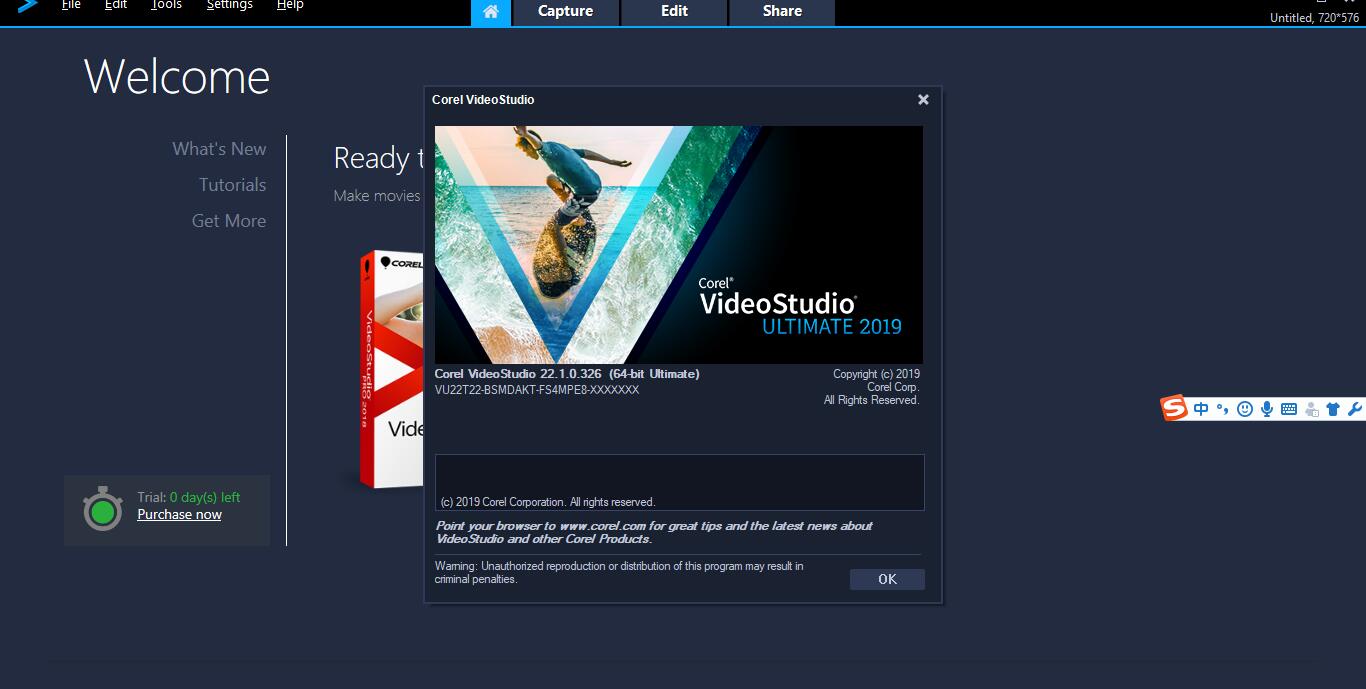
Task: Click the Sogou user account icon
Action: tap(1311, 409)
